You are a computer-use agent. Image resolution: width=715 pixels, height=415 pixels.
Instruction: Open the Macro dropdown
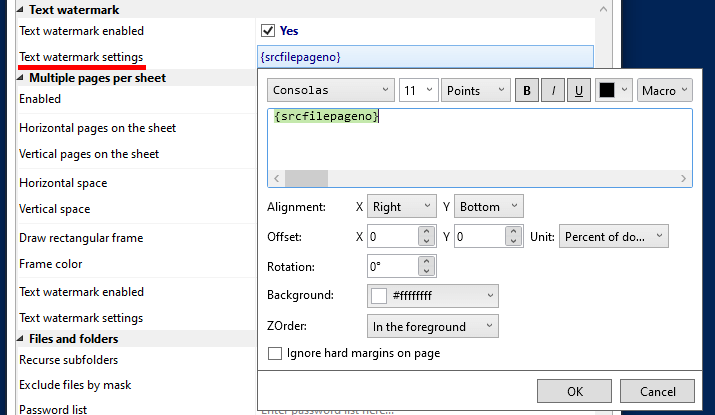tap(664, 90)
